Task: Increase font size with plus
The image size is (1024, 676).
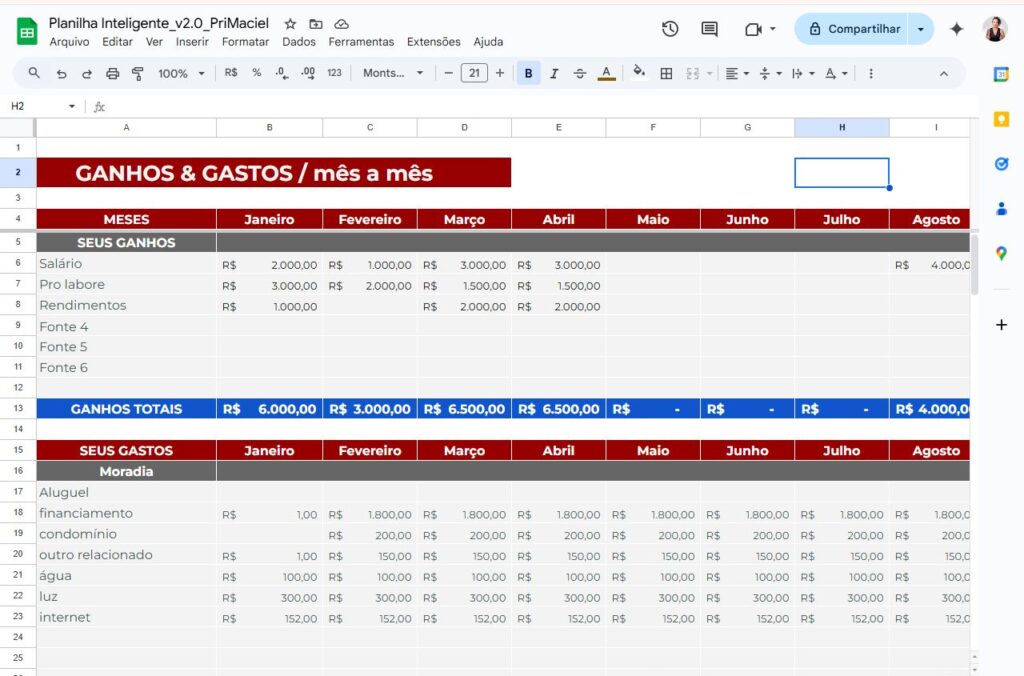Action: [500, 73]
